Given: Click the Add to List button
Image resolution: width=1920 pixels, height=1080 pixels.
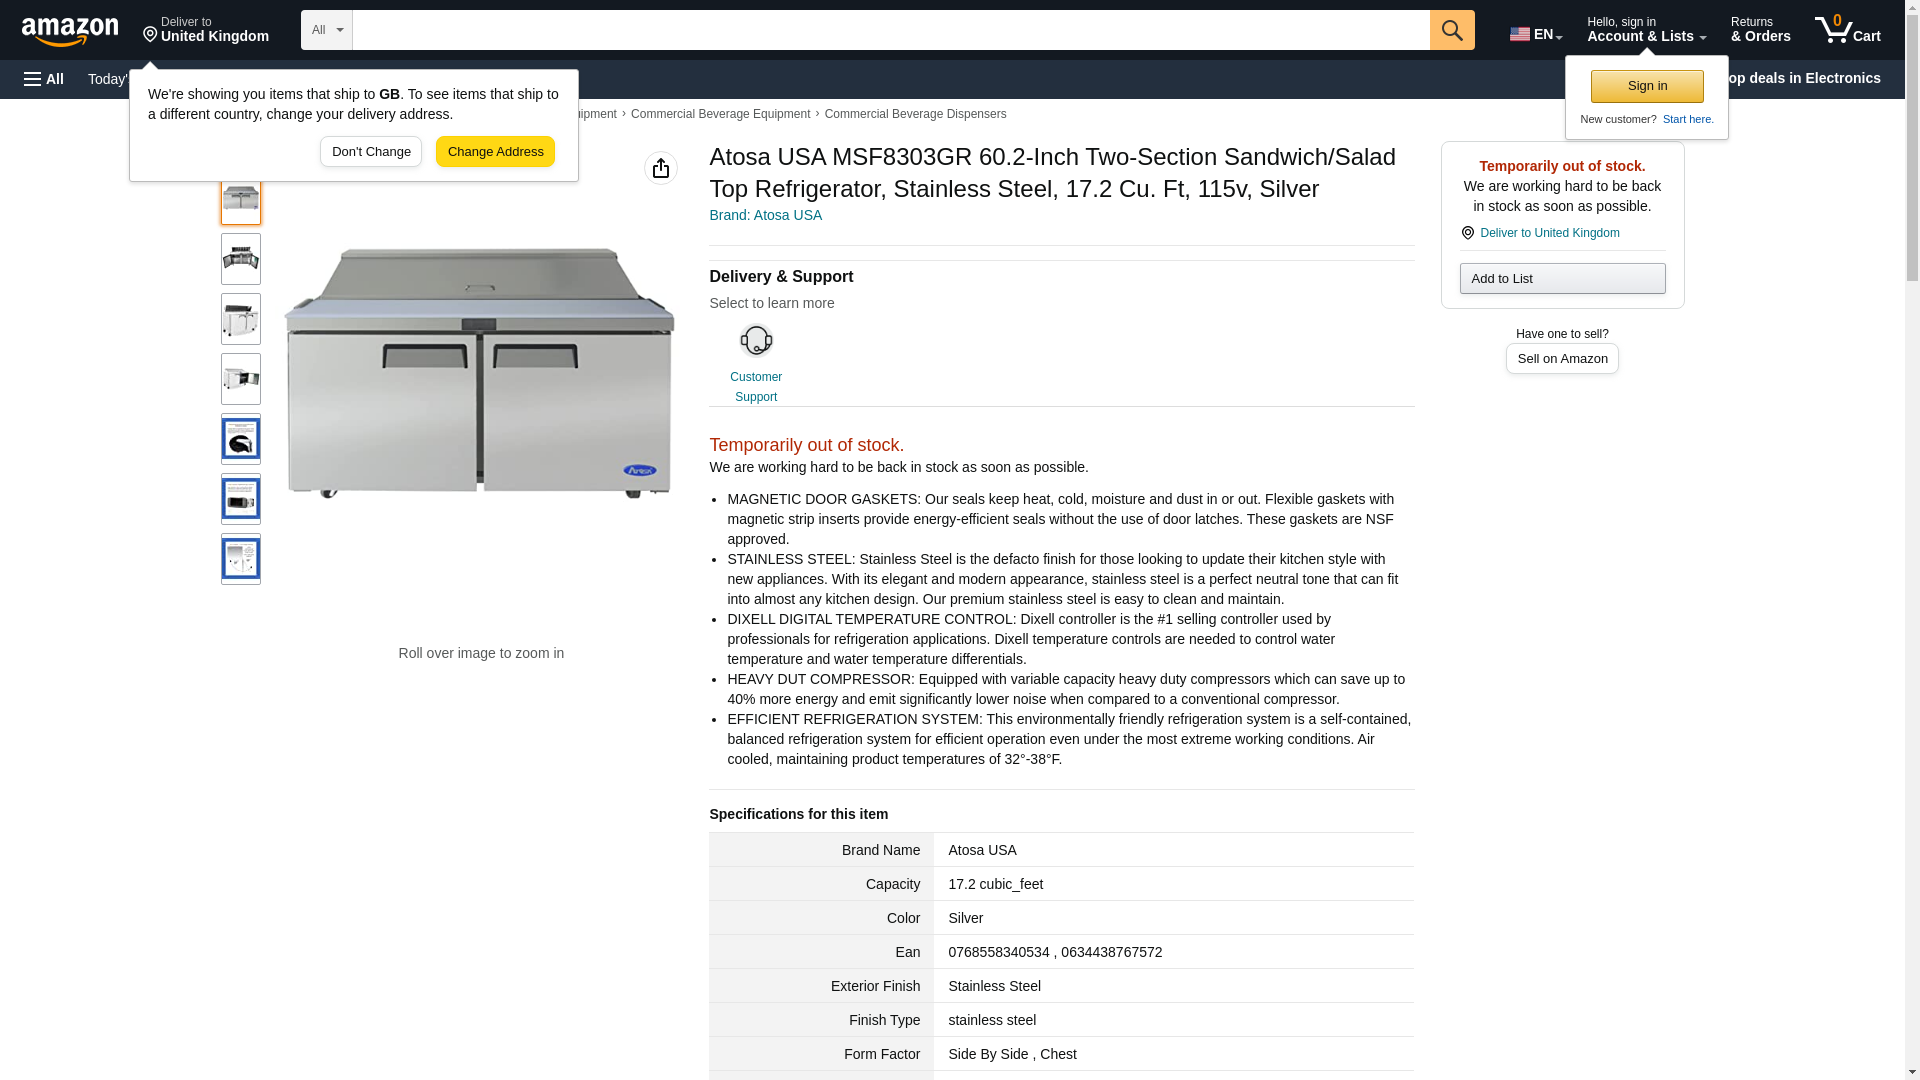Looking at the screenshot, I should click(x=1562, y=278).
